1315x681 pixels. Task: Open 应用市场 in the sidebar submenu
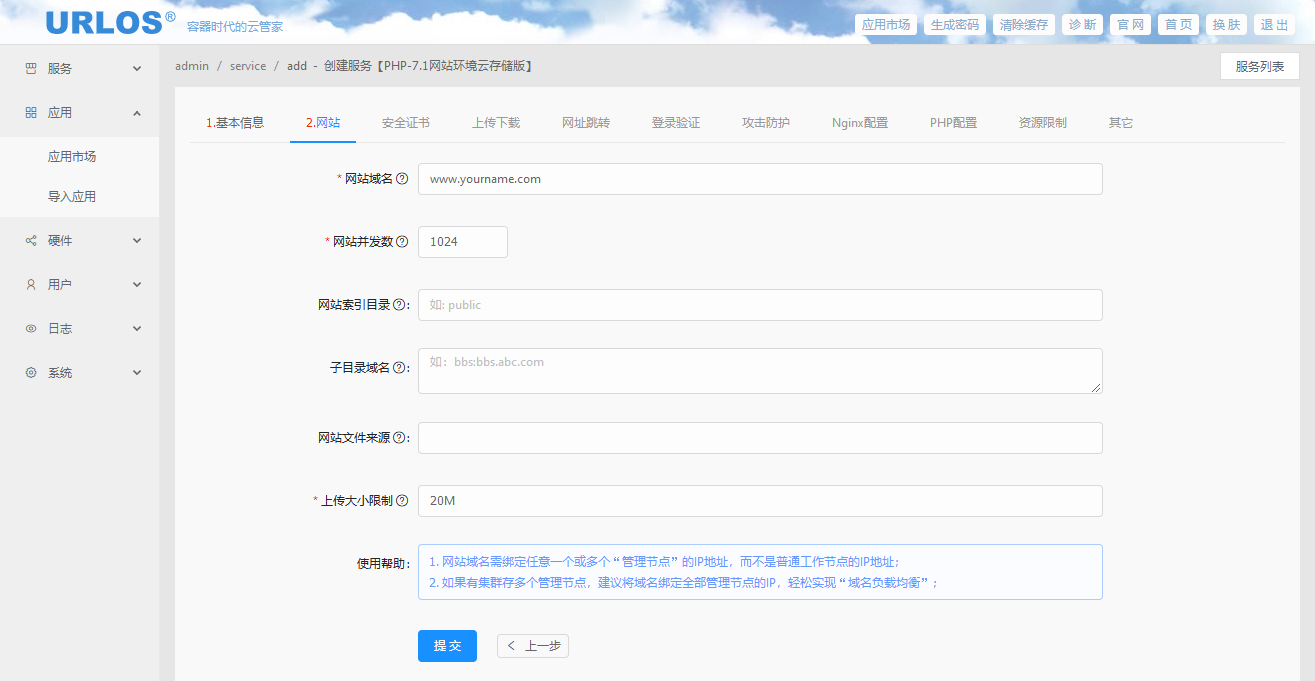click(72, 157)
